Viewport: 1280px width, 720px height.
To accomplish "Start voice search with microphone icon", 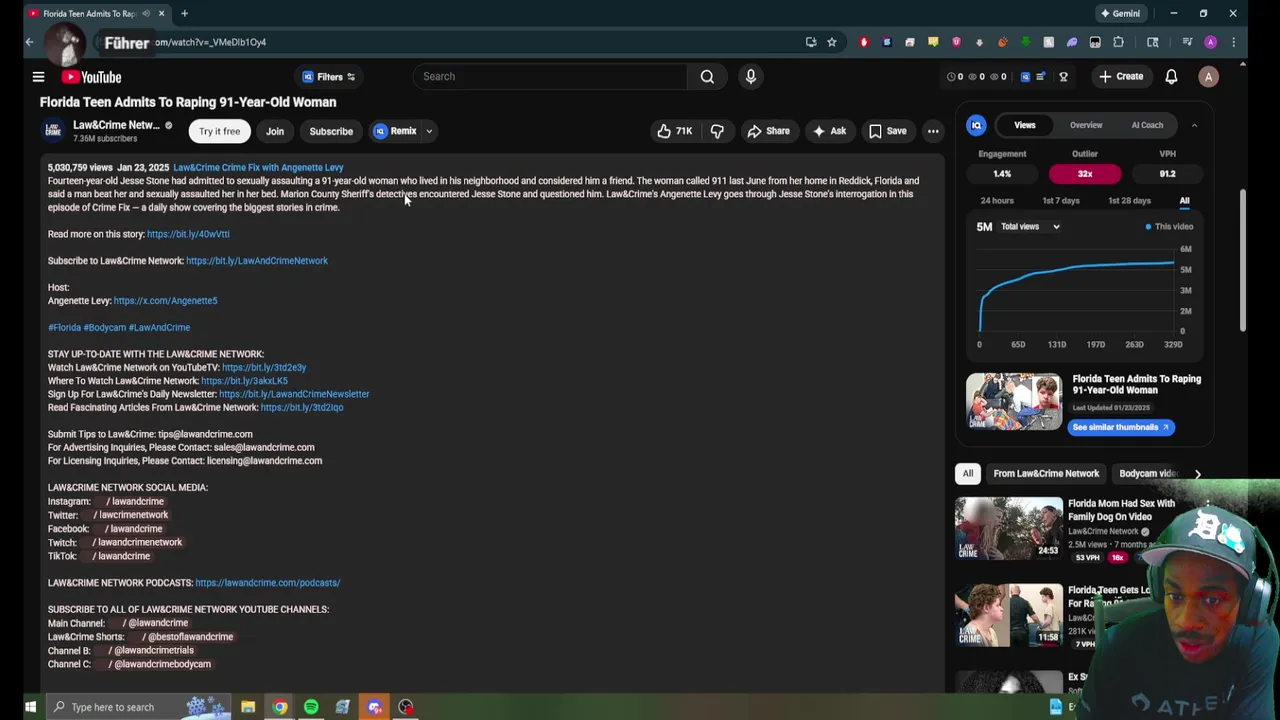I will pyautogui.click(x=751, y=76).
